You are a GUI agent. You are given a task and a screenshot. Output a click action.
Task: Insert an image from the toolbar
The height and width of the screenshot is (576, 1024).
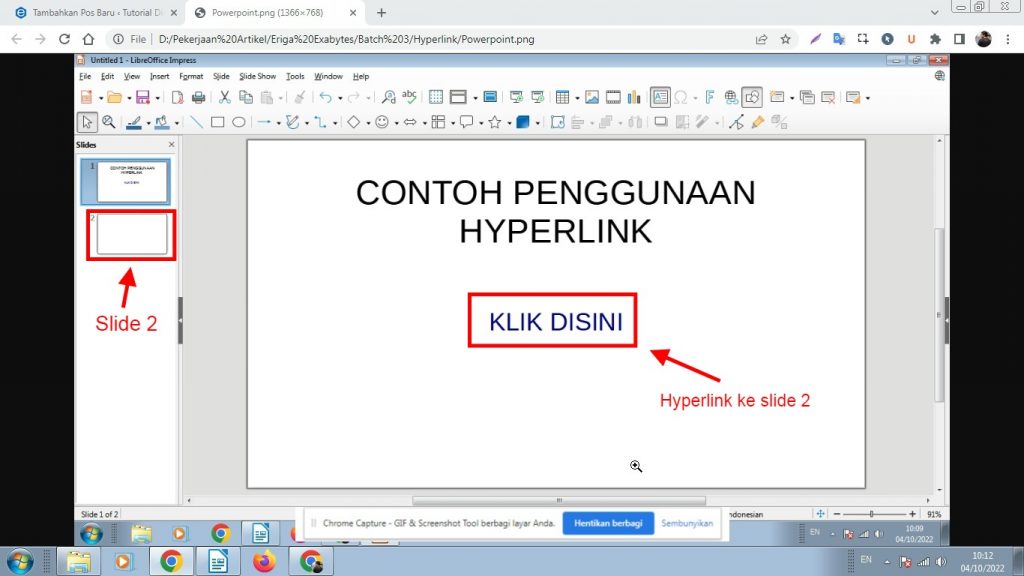(591, 97)
